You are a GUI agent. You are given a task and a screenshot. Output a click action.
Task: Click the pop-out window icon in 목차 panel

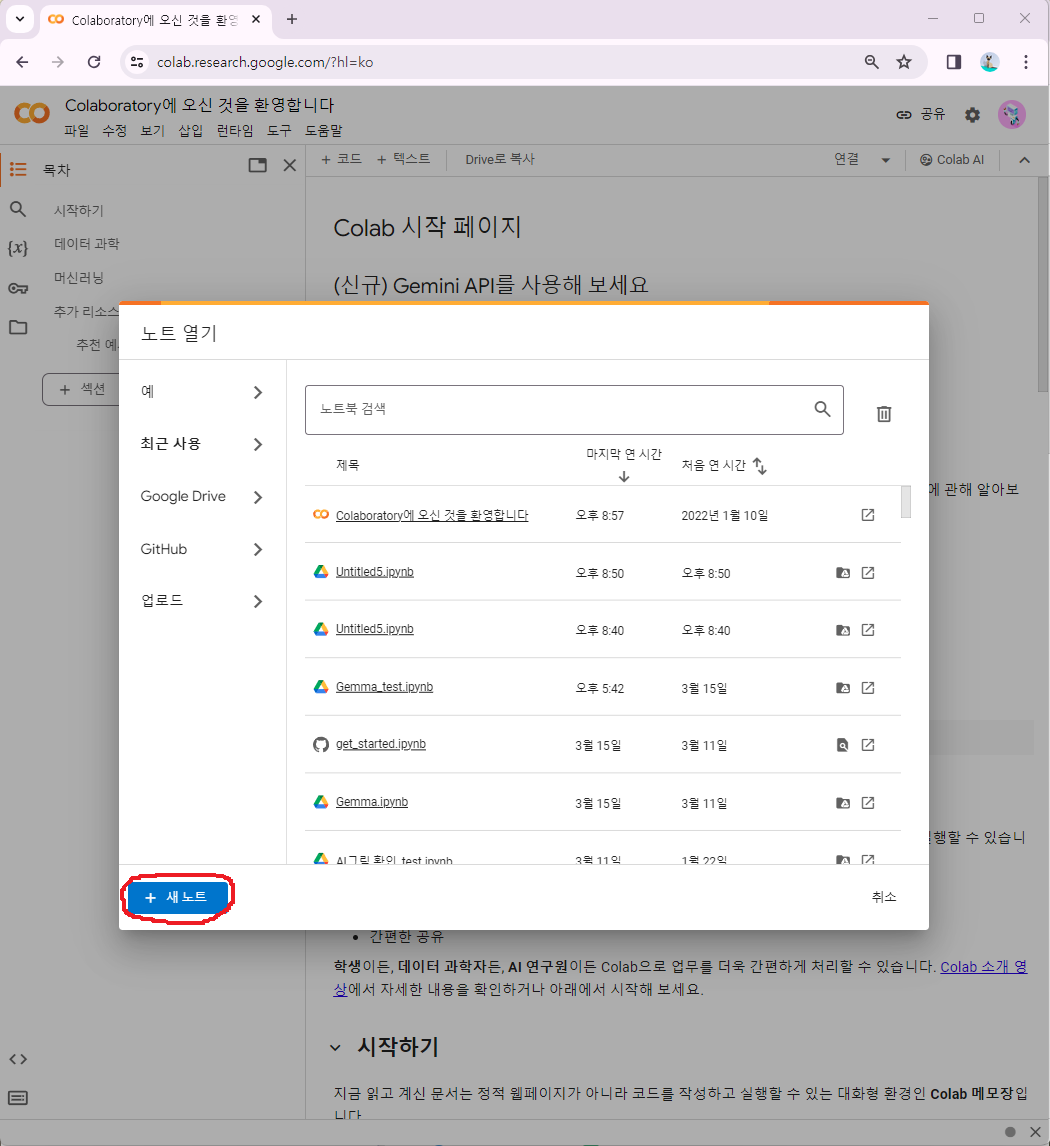257,165
